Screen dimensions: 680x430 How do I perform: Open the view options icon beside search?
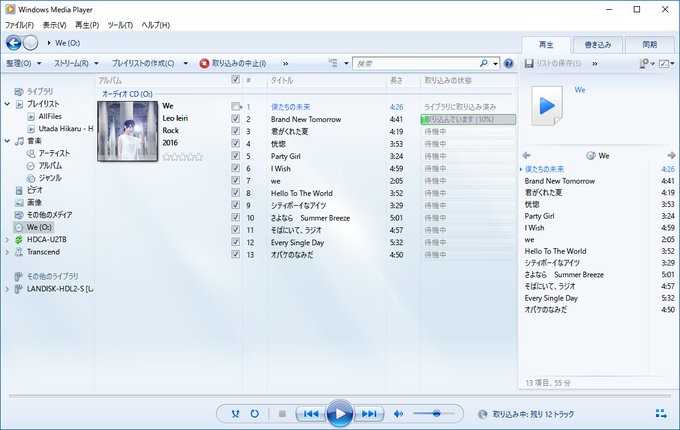click(333, 63)
